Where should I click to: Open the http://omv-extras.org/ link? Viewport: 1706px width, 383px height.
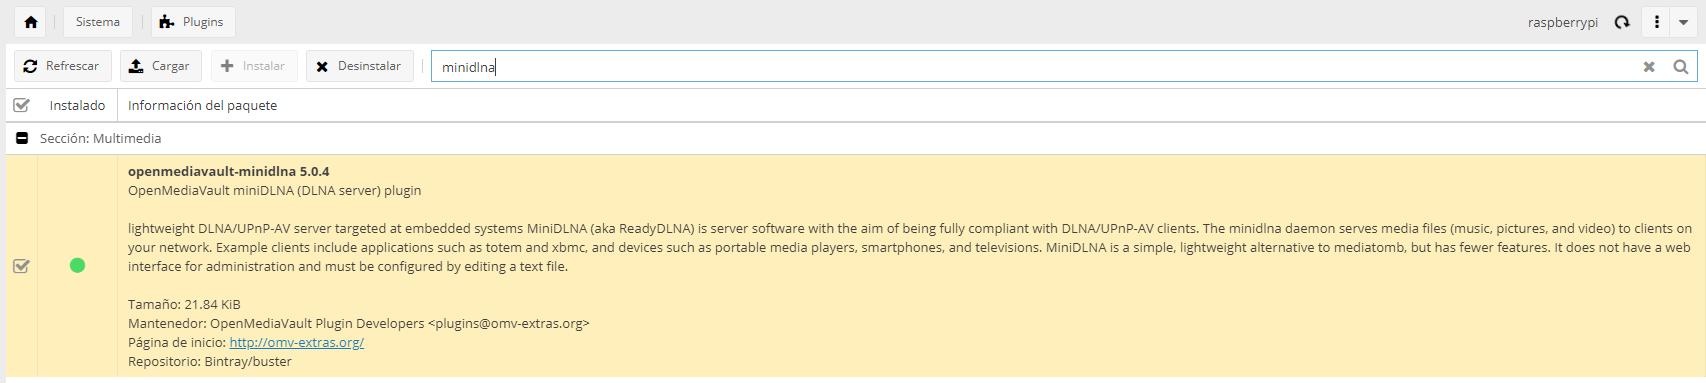click(x=297, y=342)
